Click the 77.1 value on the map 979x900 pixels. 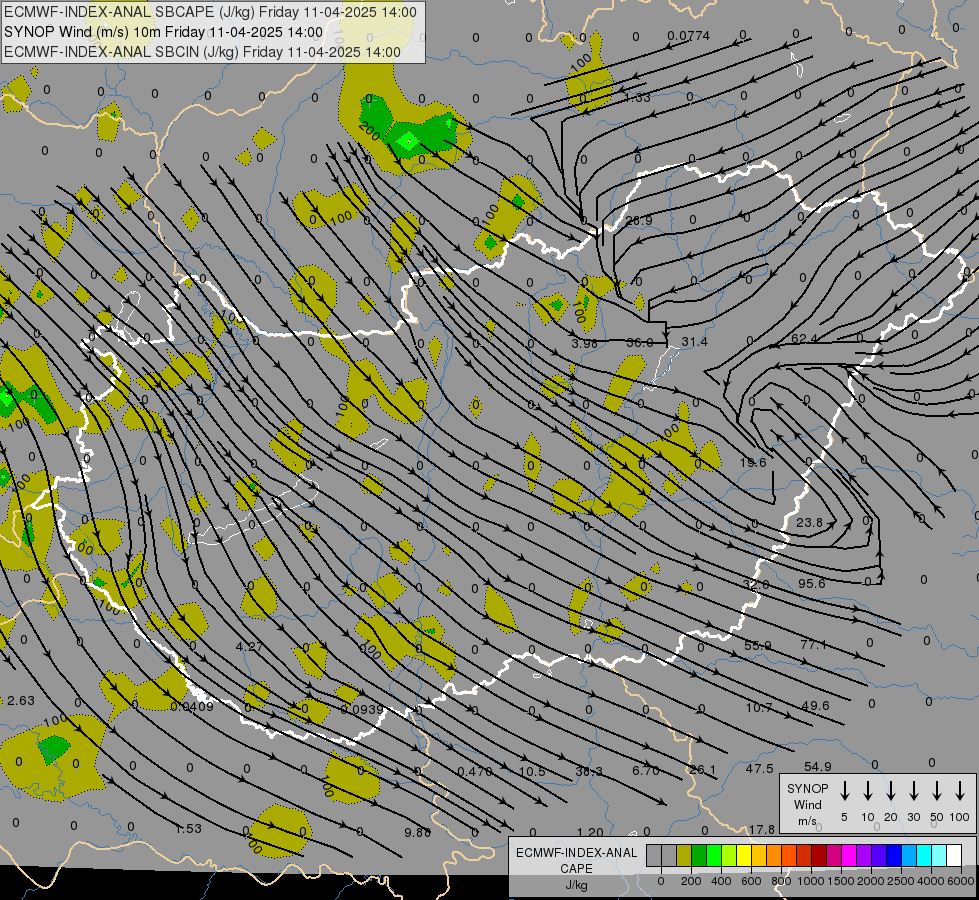(x=814, y=644)
